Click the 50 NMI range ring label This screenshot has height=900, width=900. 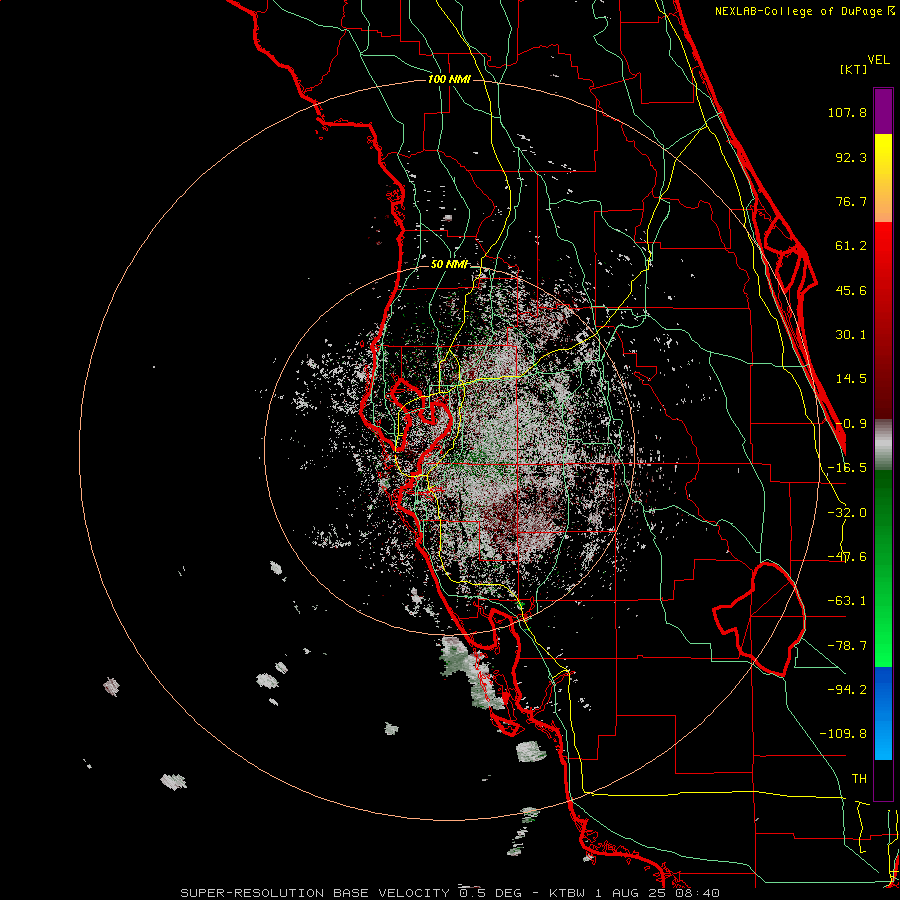449,264
